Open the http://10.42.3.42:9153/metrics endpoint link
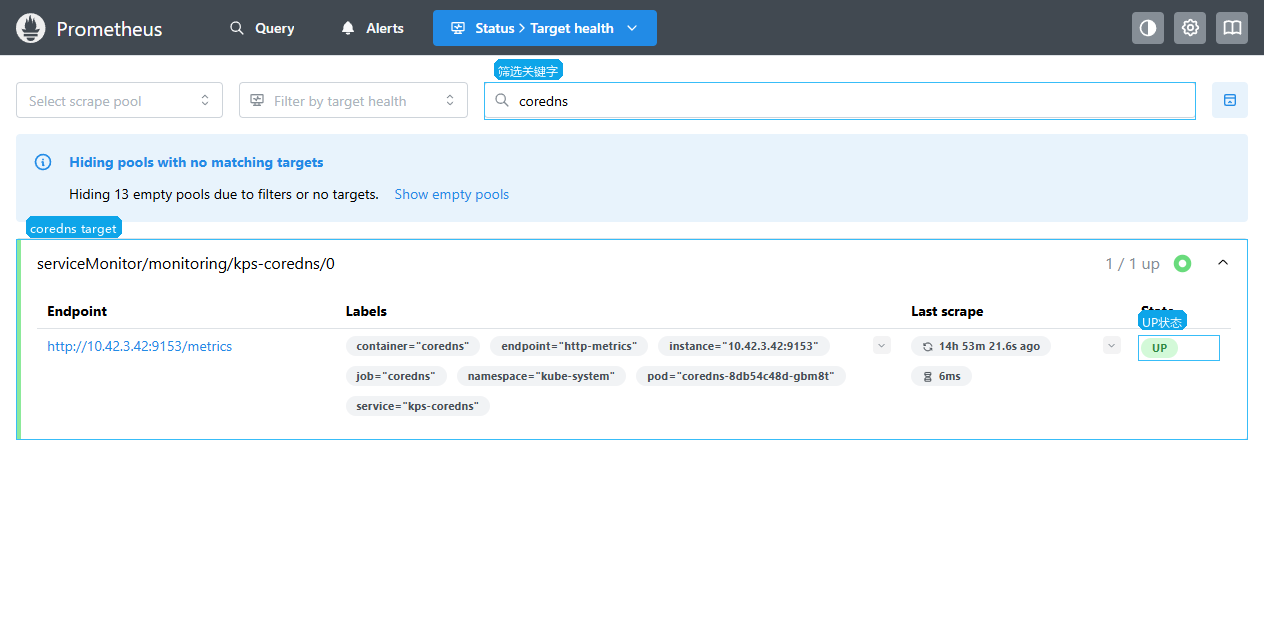Screen dimensions: 1264x625 (x=140, y=346)
